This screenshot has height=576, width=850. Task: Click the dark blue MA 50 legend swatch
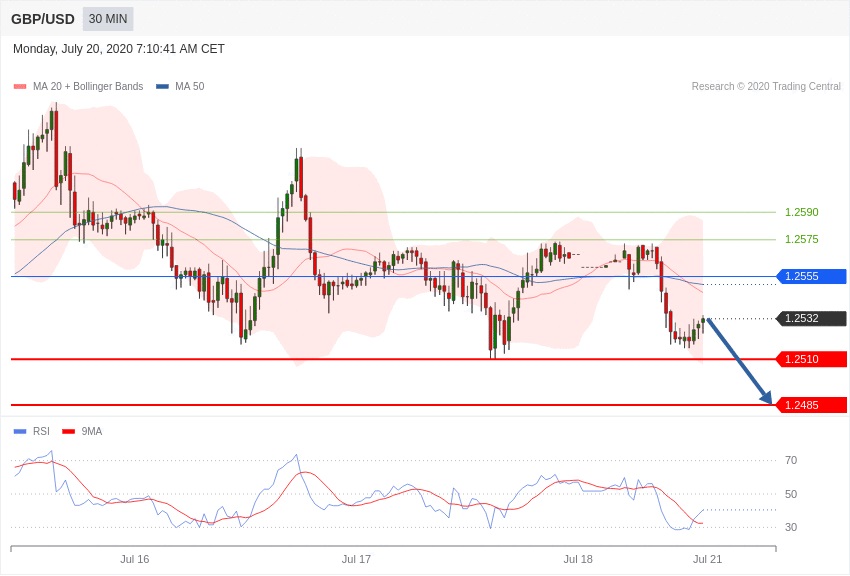(162, 87)
